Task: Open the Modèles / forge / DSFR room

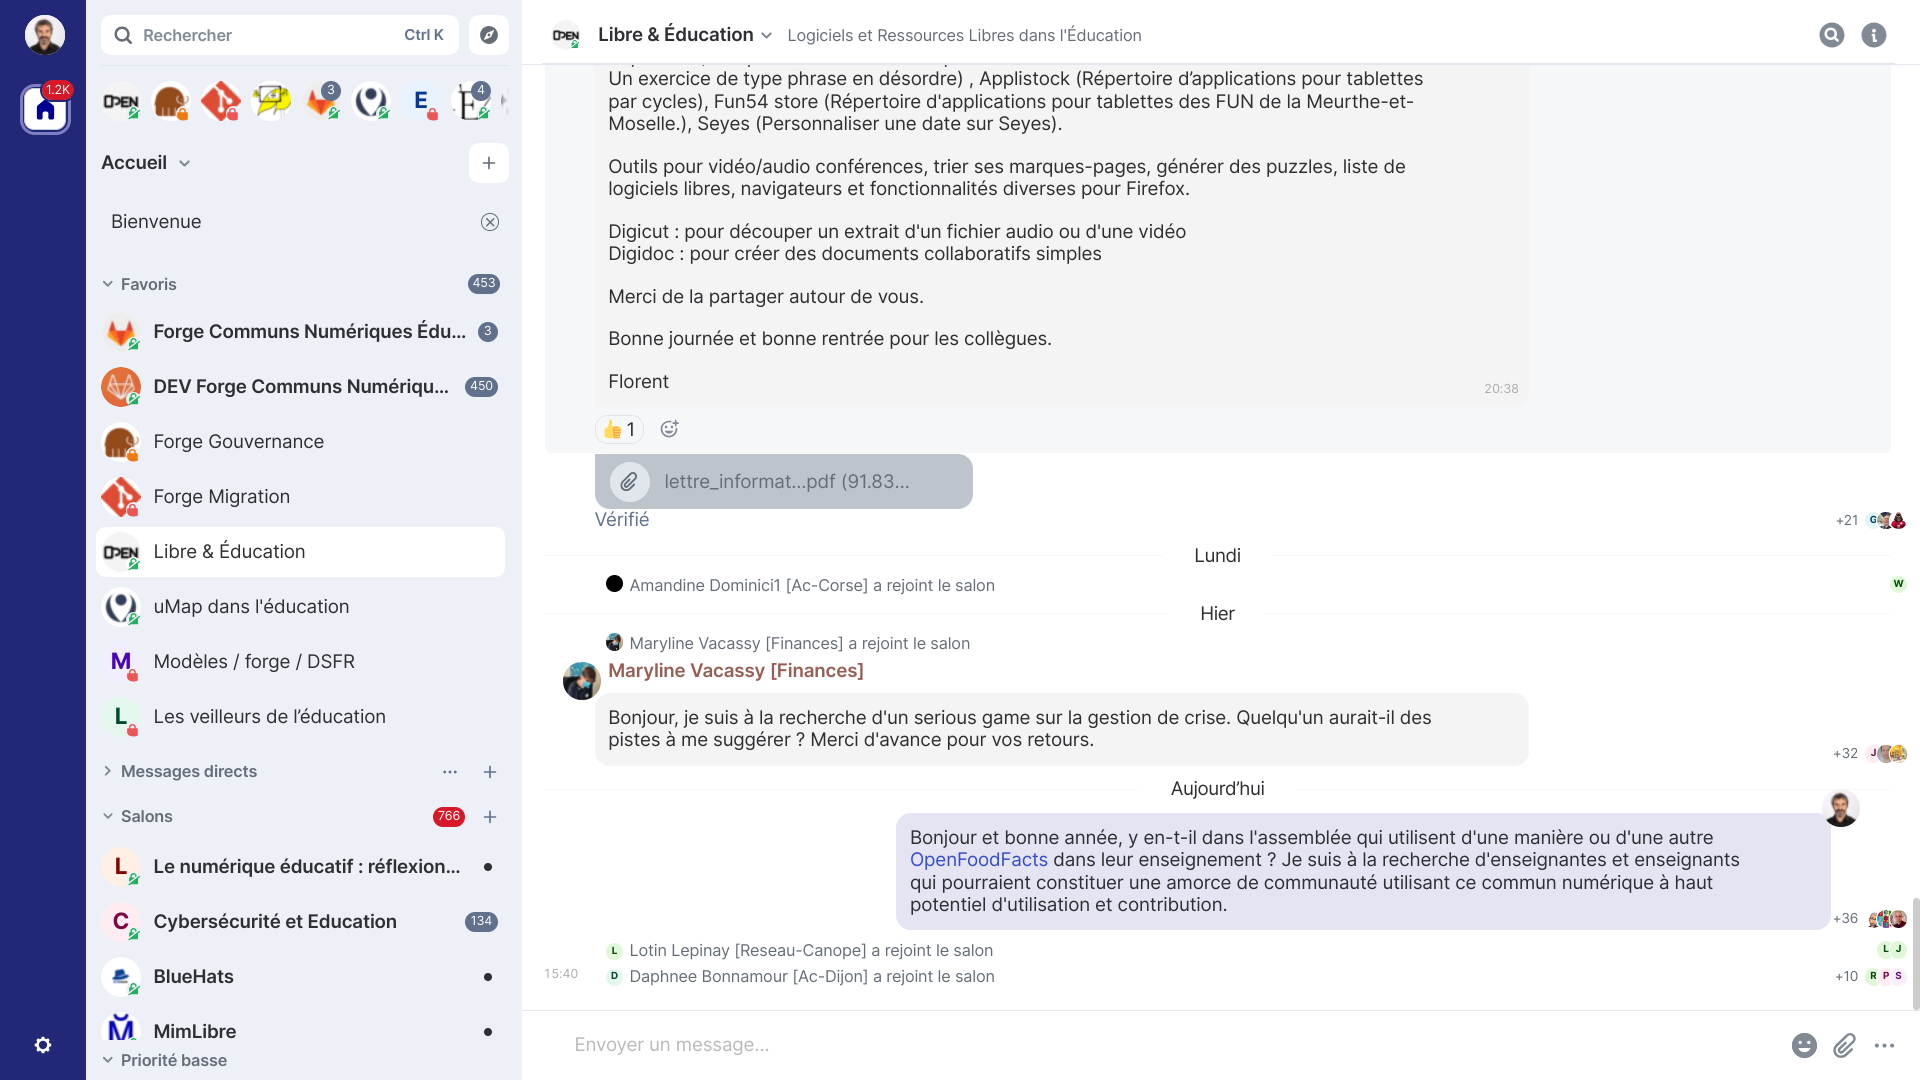Action: (x=300, y=662)
